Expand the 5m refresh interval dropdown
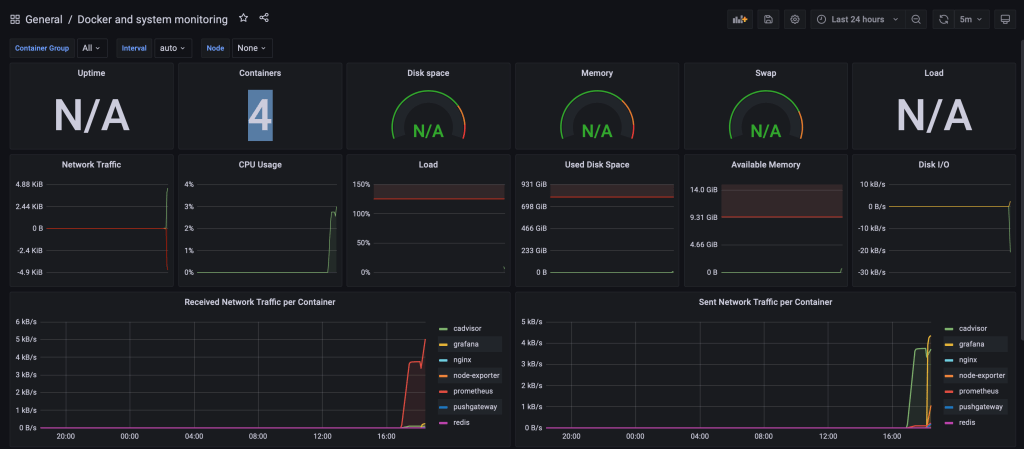The width and height of the screenshot is (1024, 449). (x=971, y=19)
